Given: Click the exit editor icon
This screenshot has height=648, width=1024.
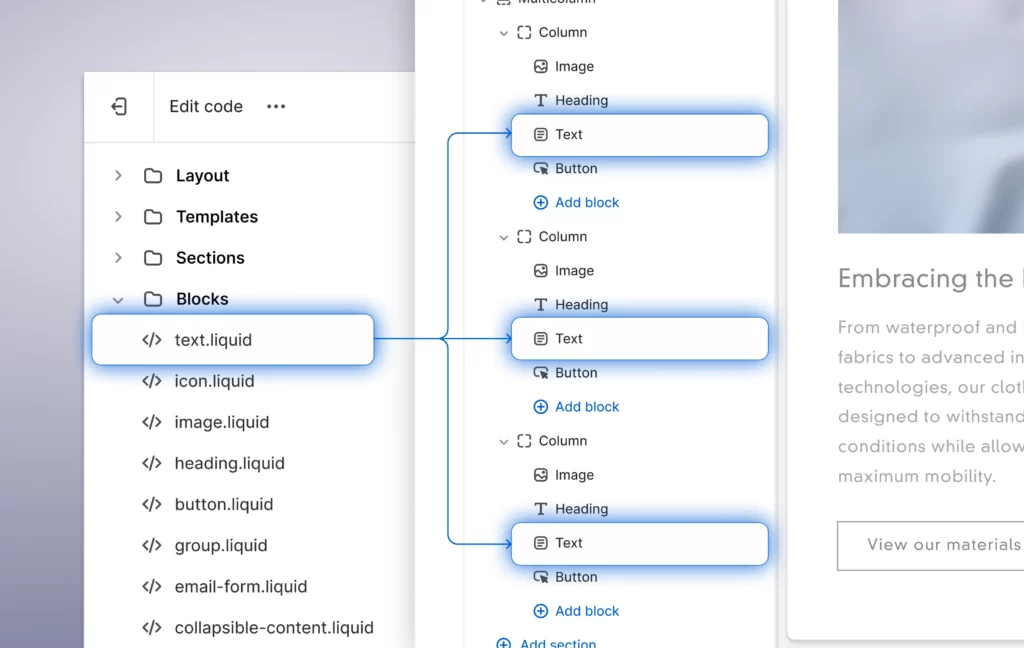Looking at the screenshot, I should click(x=119, y=106).
